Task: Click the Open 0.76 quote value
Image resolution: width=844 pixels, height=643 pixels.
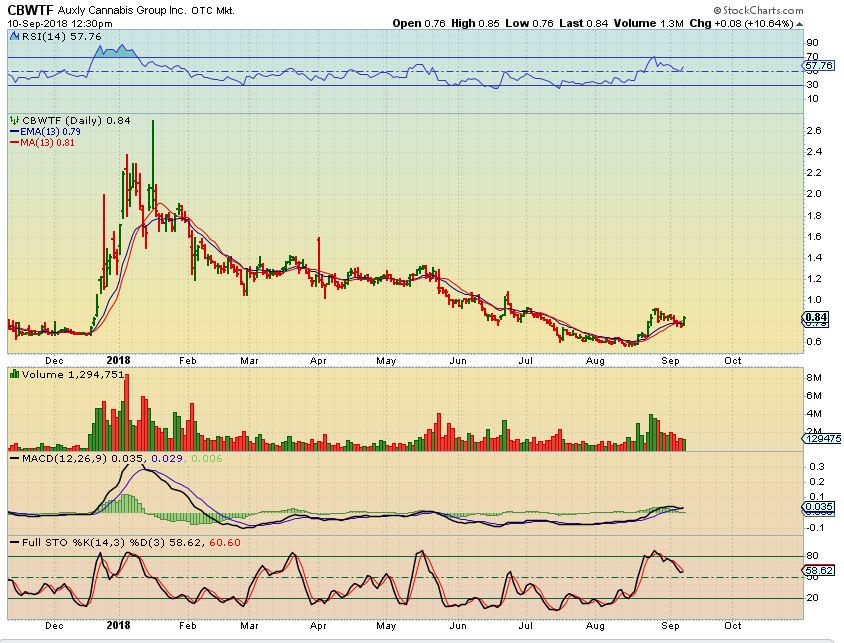Action: tap(419, 23)
